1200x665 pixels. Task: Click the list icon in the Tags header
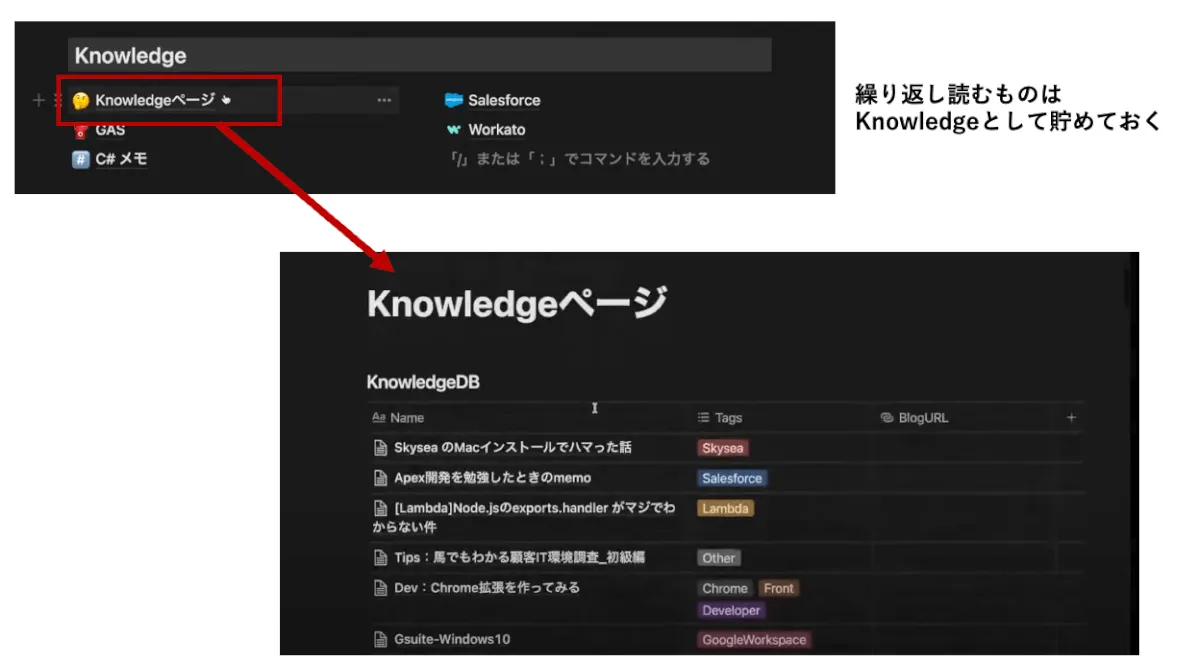(704, 418)
